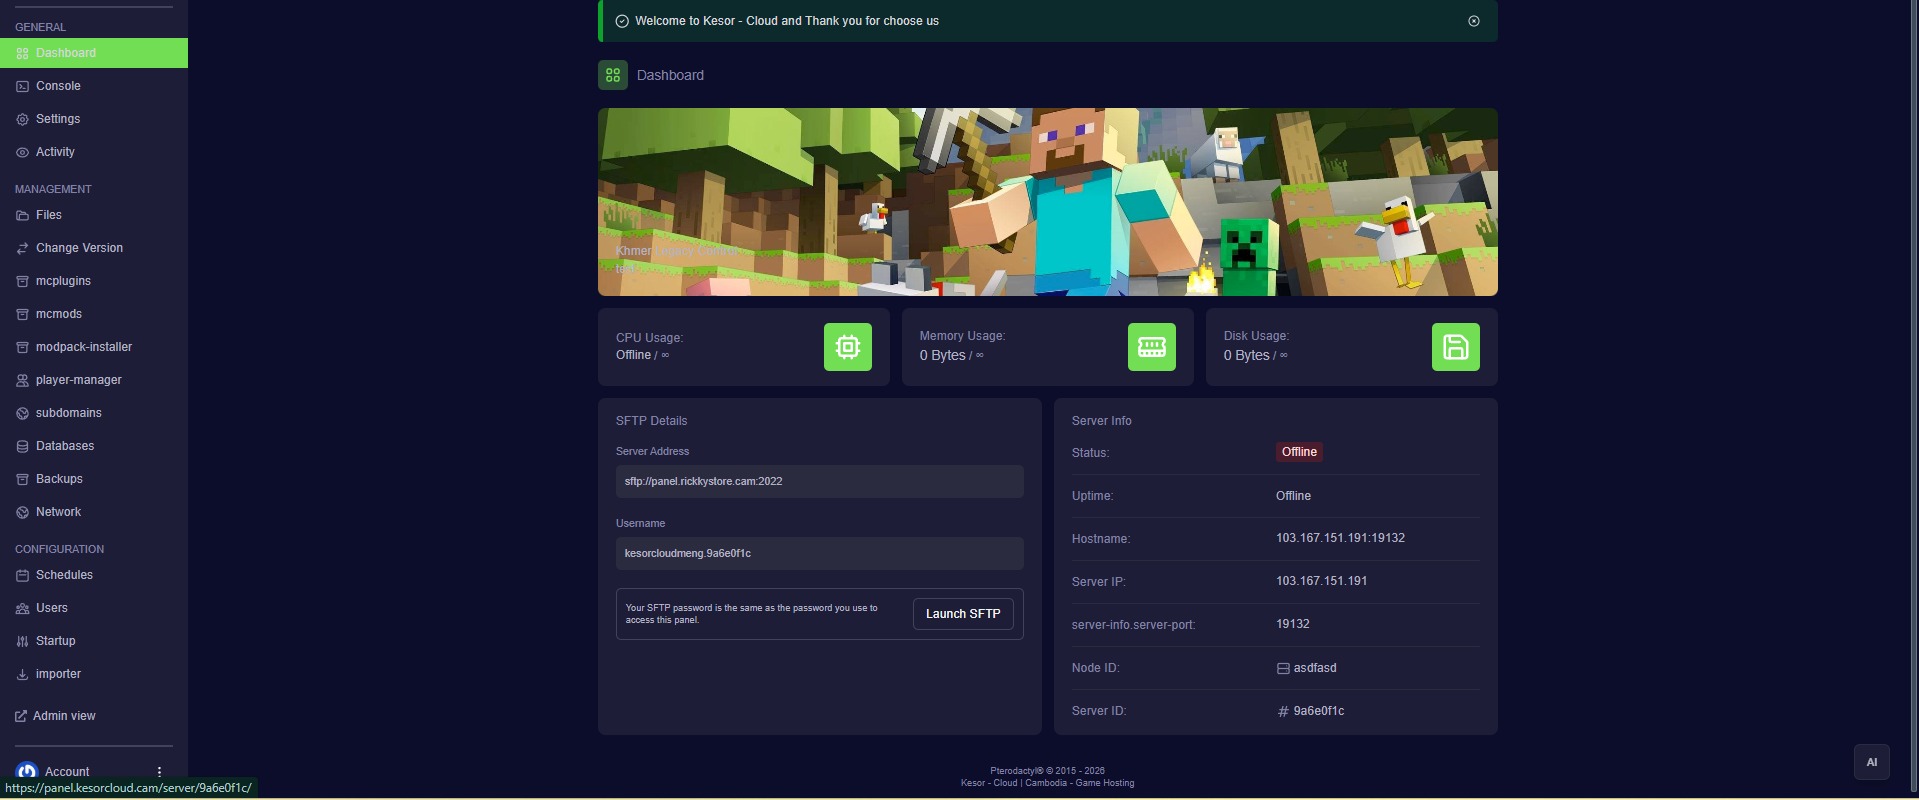Click the Memory Usage RAM icon

coord(1152,347)
